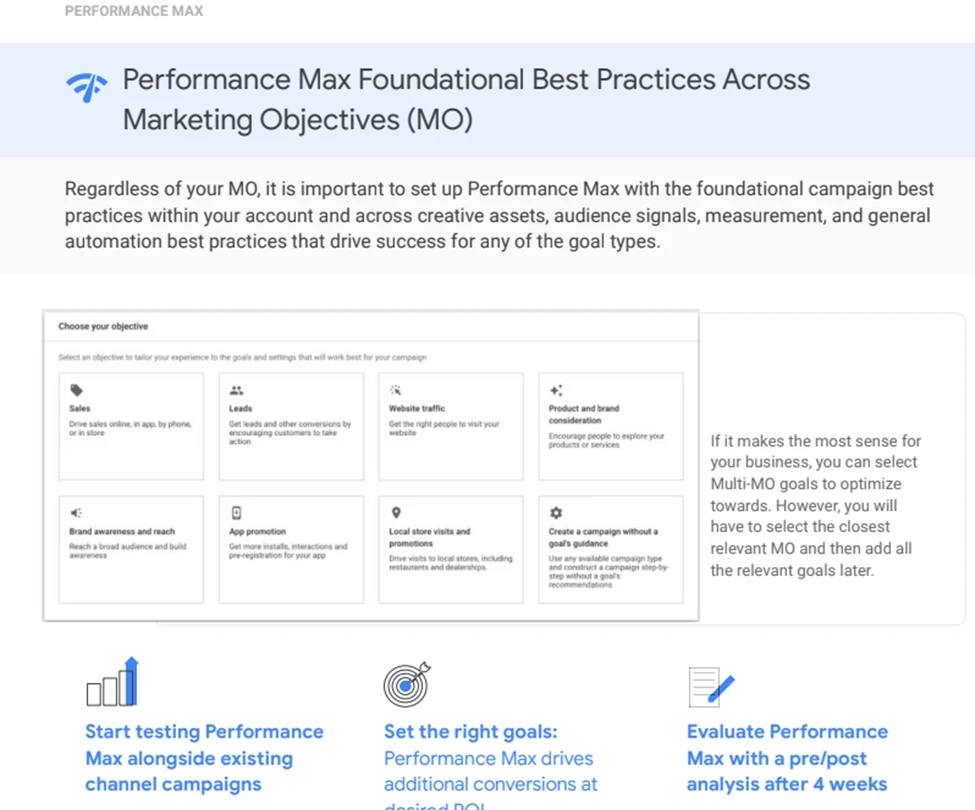
Task: Click the Start testing Performance Max heading
Action: point(204,758)
